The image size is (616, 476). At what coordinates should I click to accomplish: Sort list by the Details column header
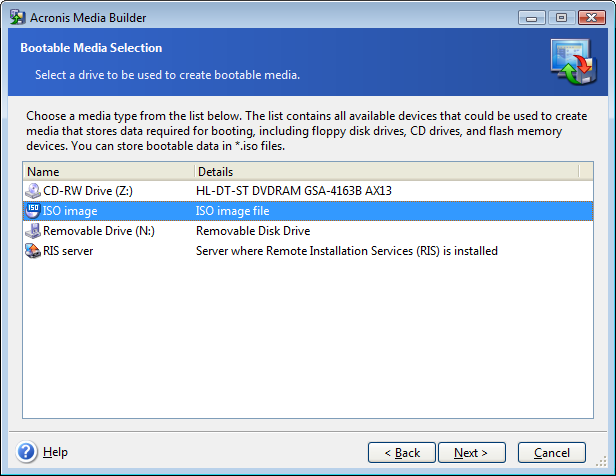pos(385,172)
